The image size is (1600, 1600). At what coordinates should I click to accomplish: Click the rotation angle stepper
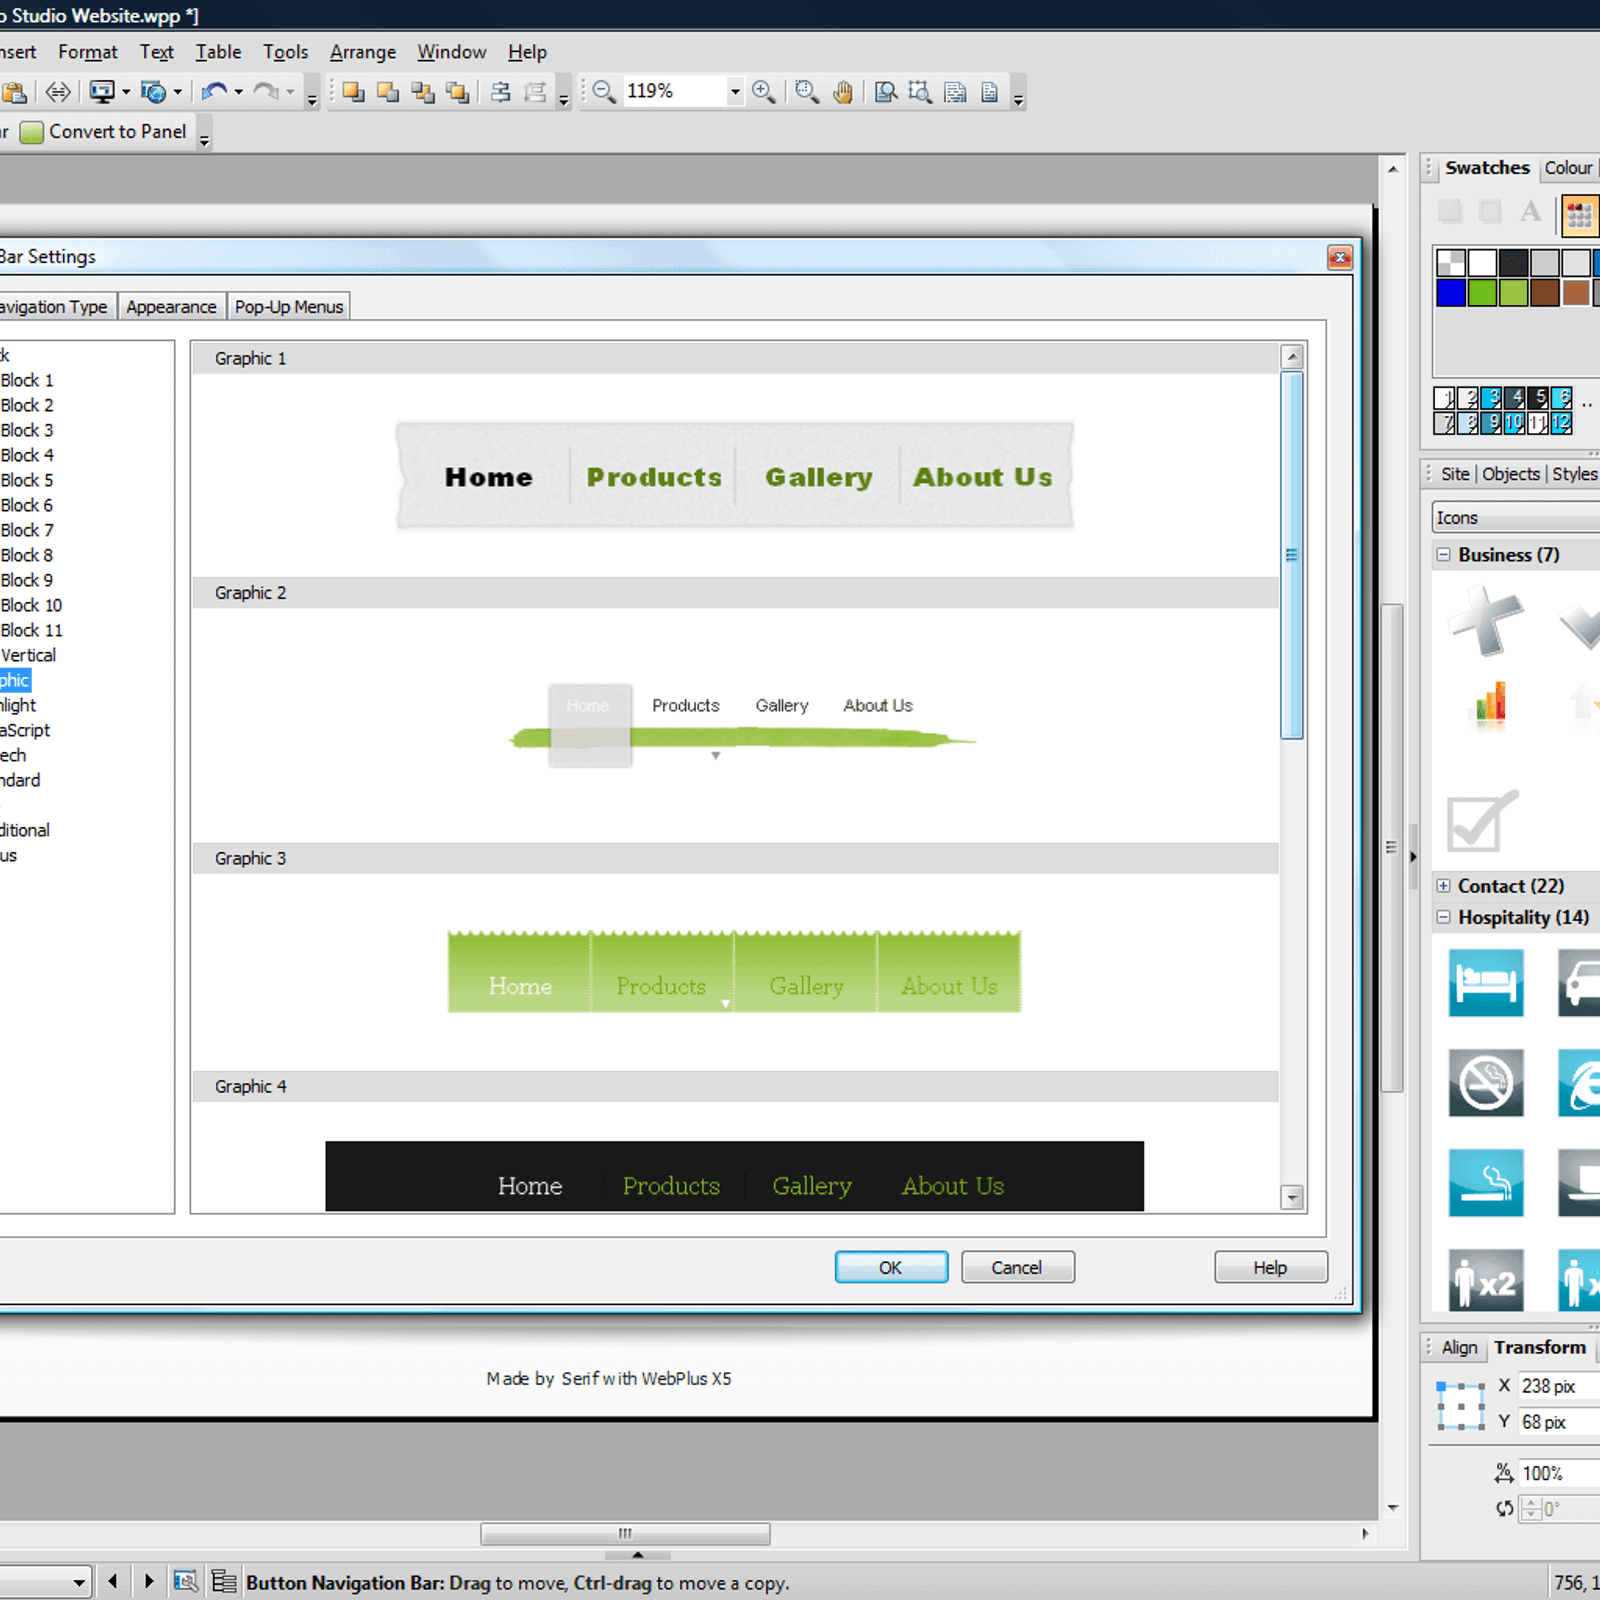(1530, 1508)
